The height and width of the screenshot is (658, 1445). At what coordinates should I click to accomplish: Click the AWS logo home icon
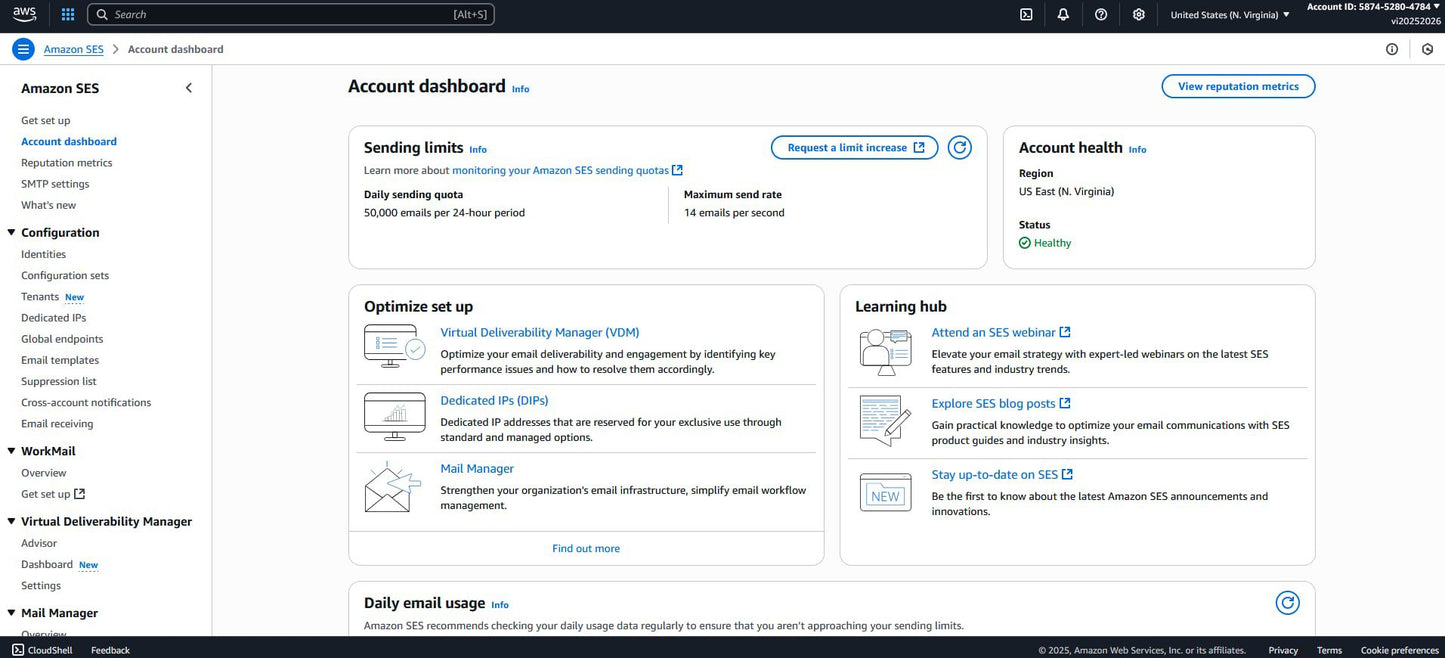pyautogui.click(x=25, y=14)
